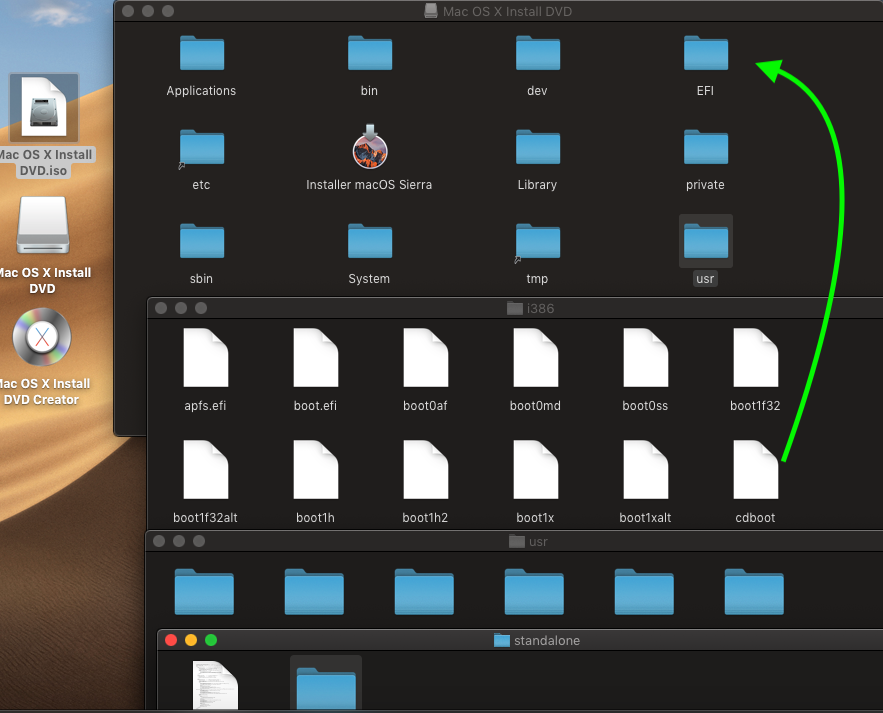Select Mac OS X Install DVD.iso on desktop
Viewport: 883px width, 713px height.
tap(44, 108)
